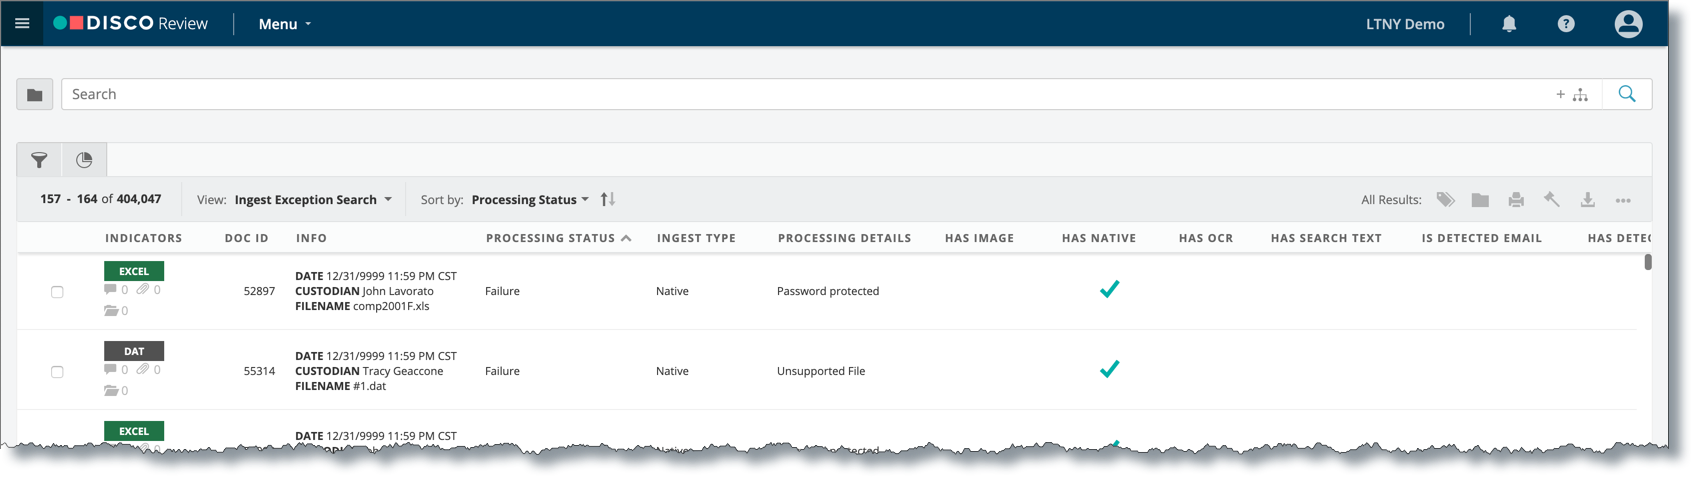
Task: Click the Indicators column header
Action: 143,238
